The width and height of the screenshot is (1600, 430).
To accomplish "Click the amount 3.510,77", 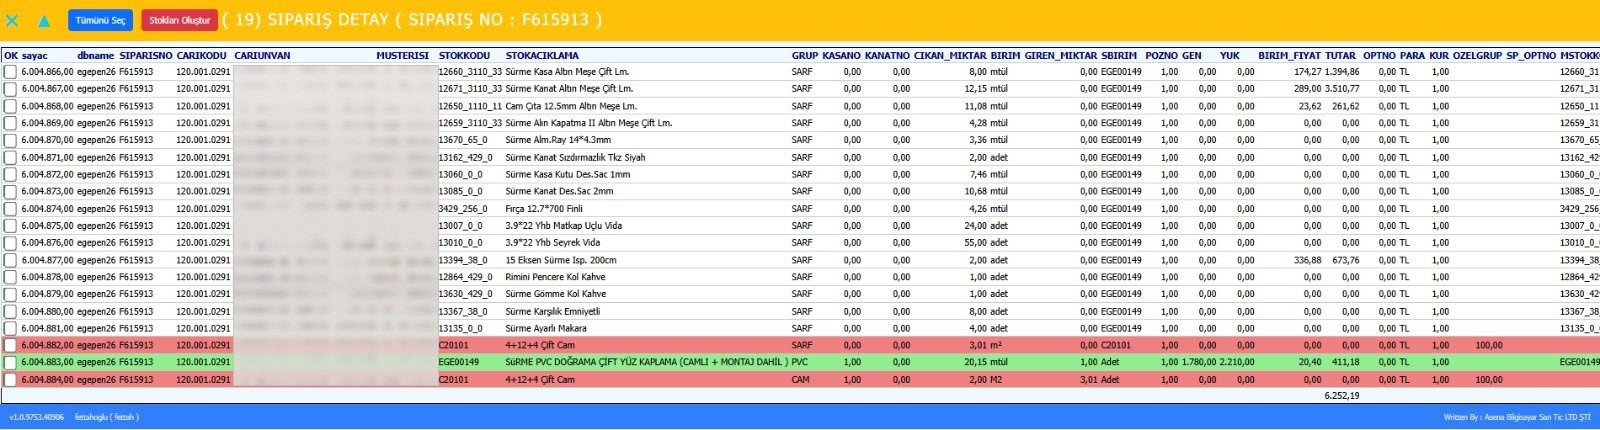I will (1342, 89).
